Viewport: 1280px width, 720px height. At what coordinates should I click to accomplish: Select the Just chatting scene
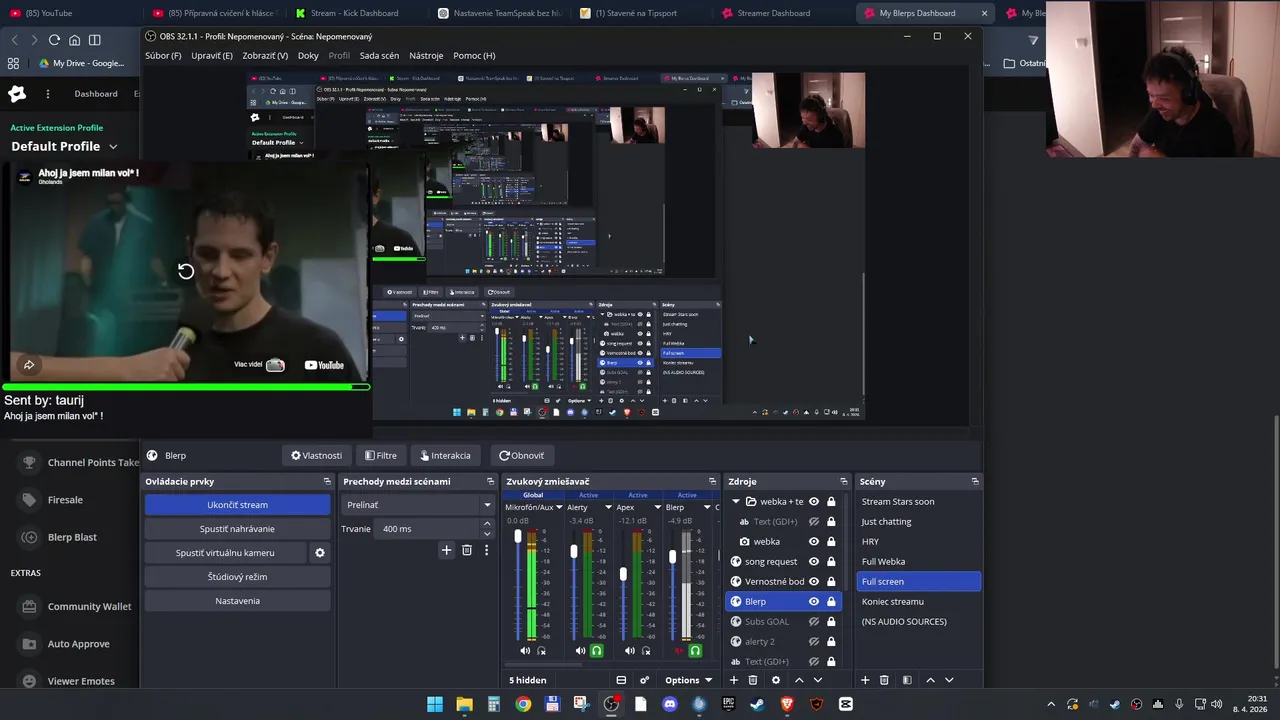coord(918,521)
